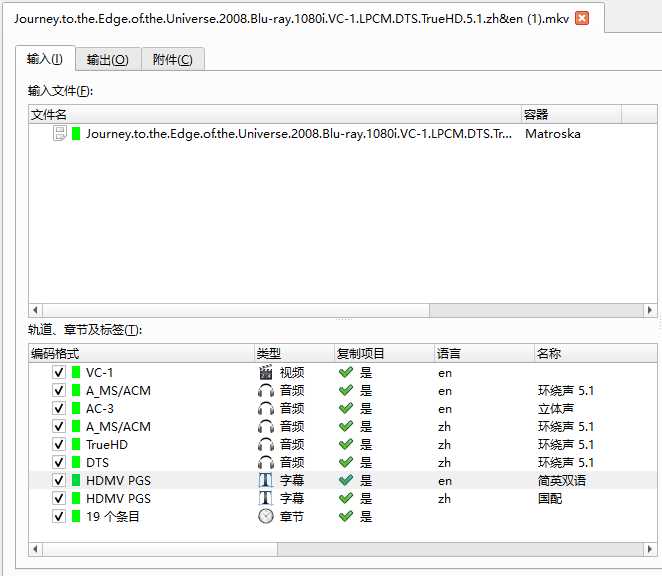The image size is (662, 576).
Task: Sort tracks by the 编码格式 column header
Action: click(141, 353)
